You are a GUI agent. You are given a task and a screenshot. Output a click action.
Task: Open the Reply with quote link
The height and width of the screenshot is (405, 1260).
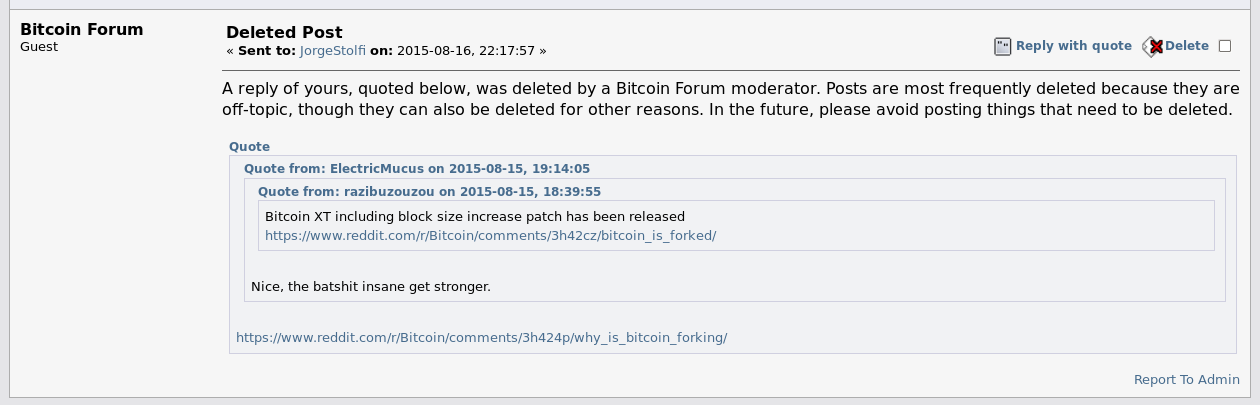pyautogui.click(x=1073, y=46)
